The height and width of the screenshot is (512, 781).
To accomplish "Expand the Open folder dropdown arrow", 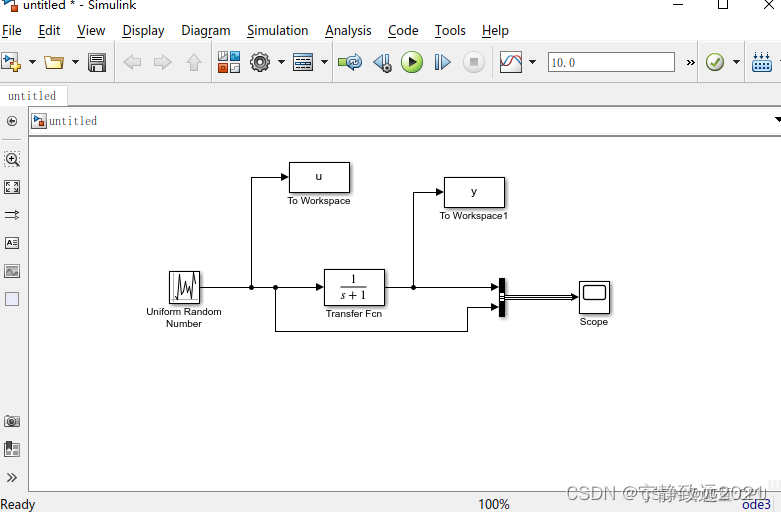I will (x=75, y=62).
